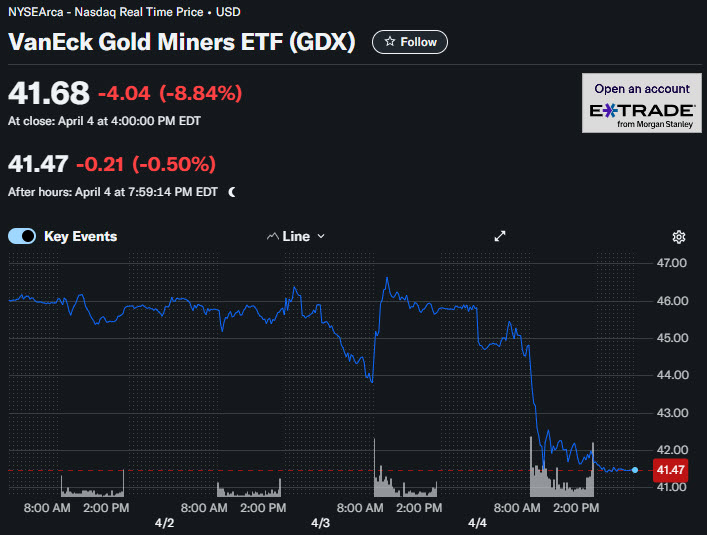Viewport: 707px width, 535px height.
Task: Select the 4/4 date label on the chart axis
Action: [x=478, y=523]
